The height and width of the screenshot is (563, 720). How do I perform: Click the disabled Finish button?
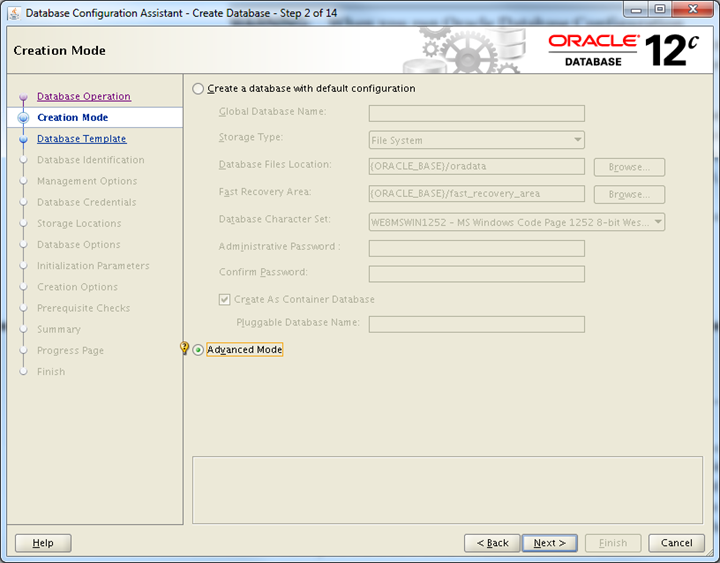613,543
